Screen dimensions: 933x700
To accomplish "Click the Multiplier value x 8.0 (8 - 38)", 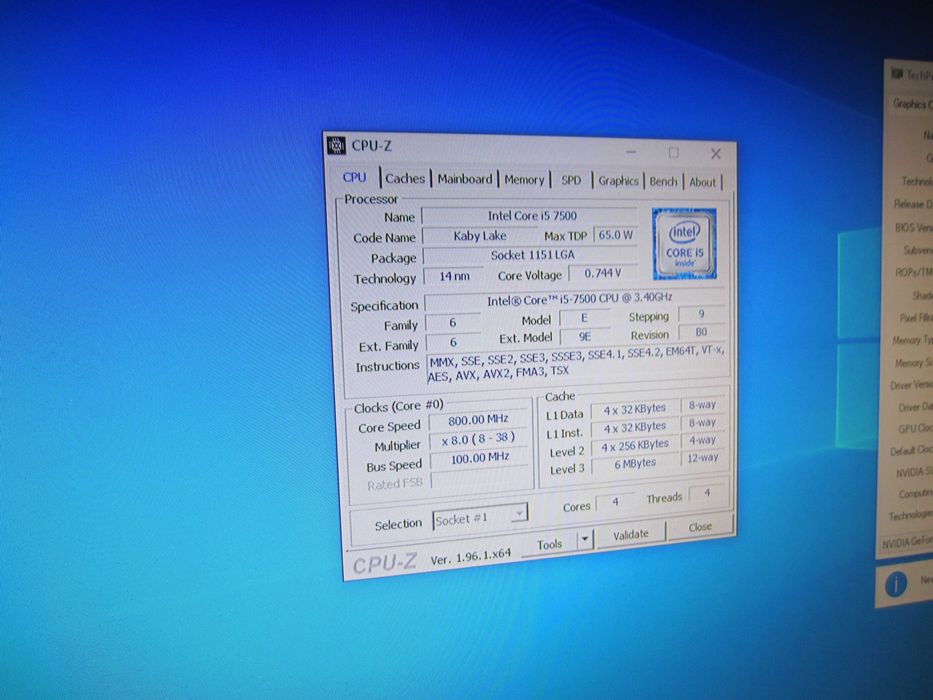I will [x=478, y=439].
